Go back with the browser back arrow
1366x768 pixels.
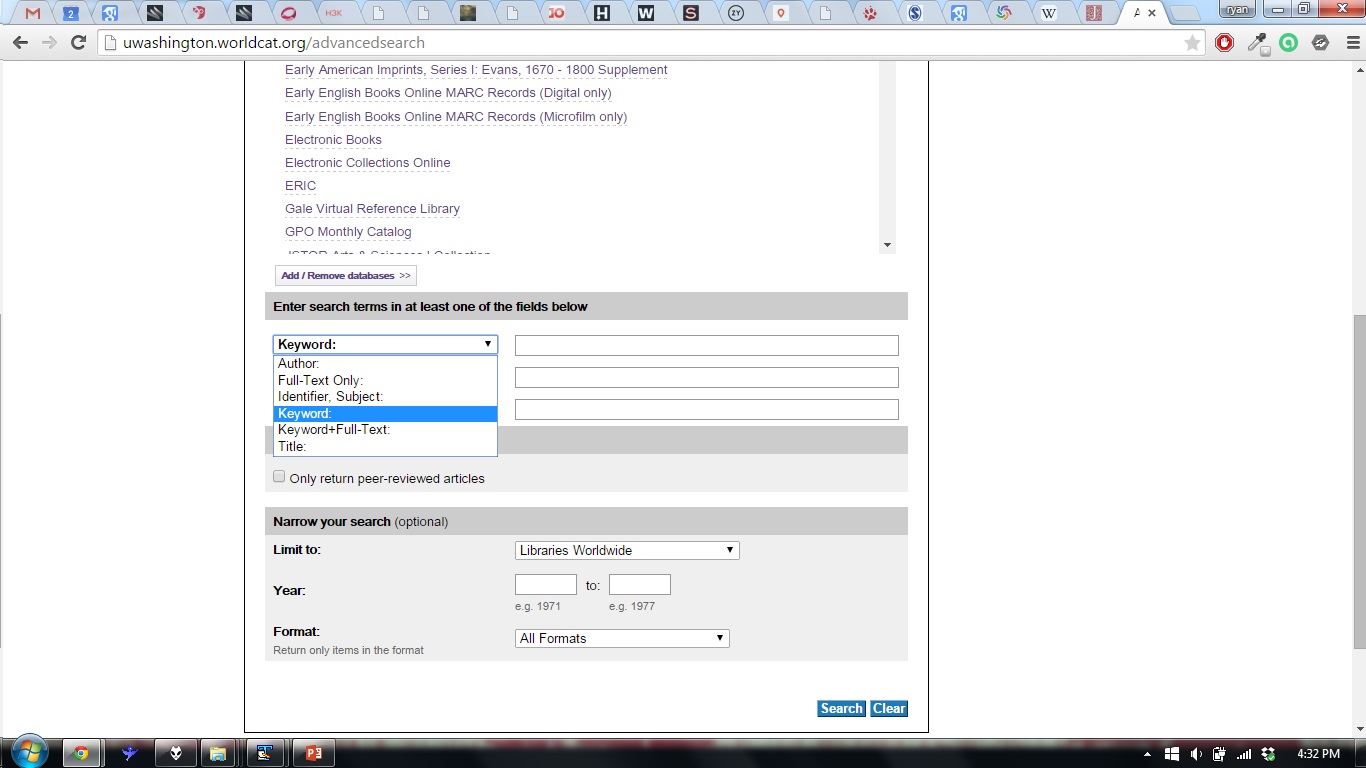click(x=20, y=43)
